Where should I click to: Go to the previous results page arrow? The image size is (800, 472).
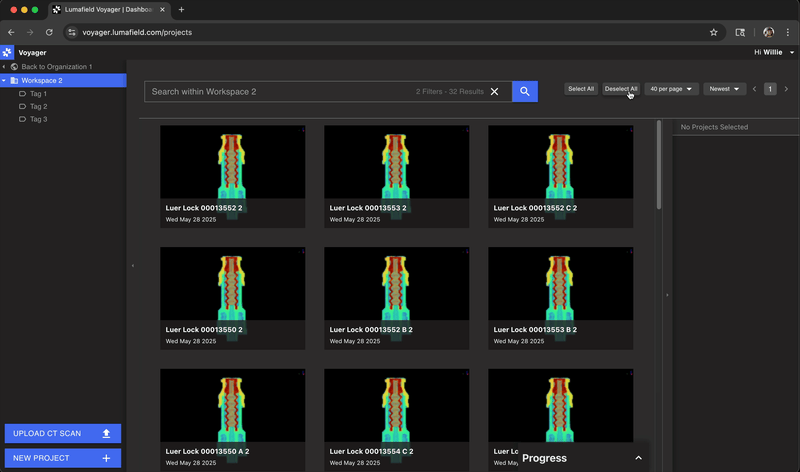click(x=755, y=89)
